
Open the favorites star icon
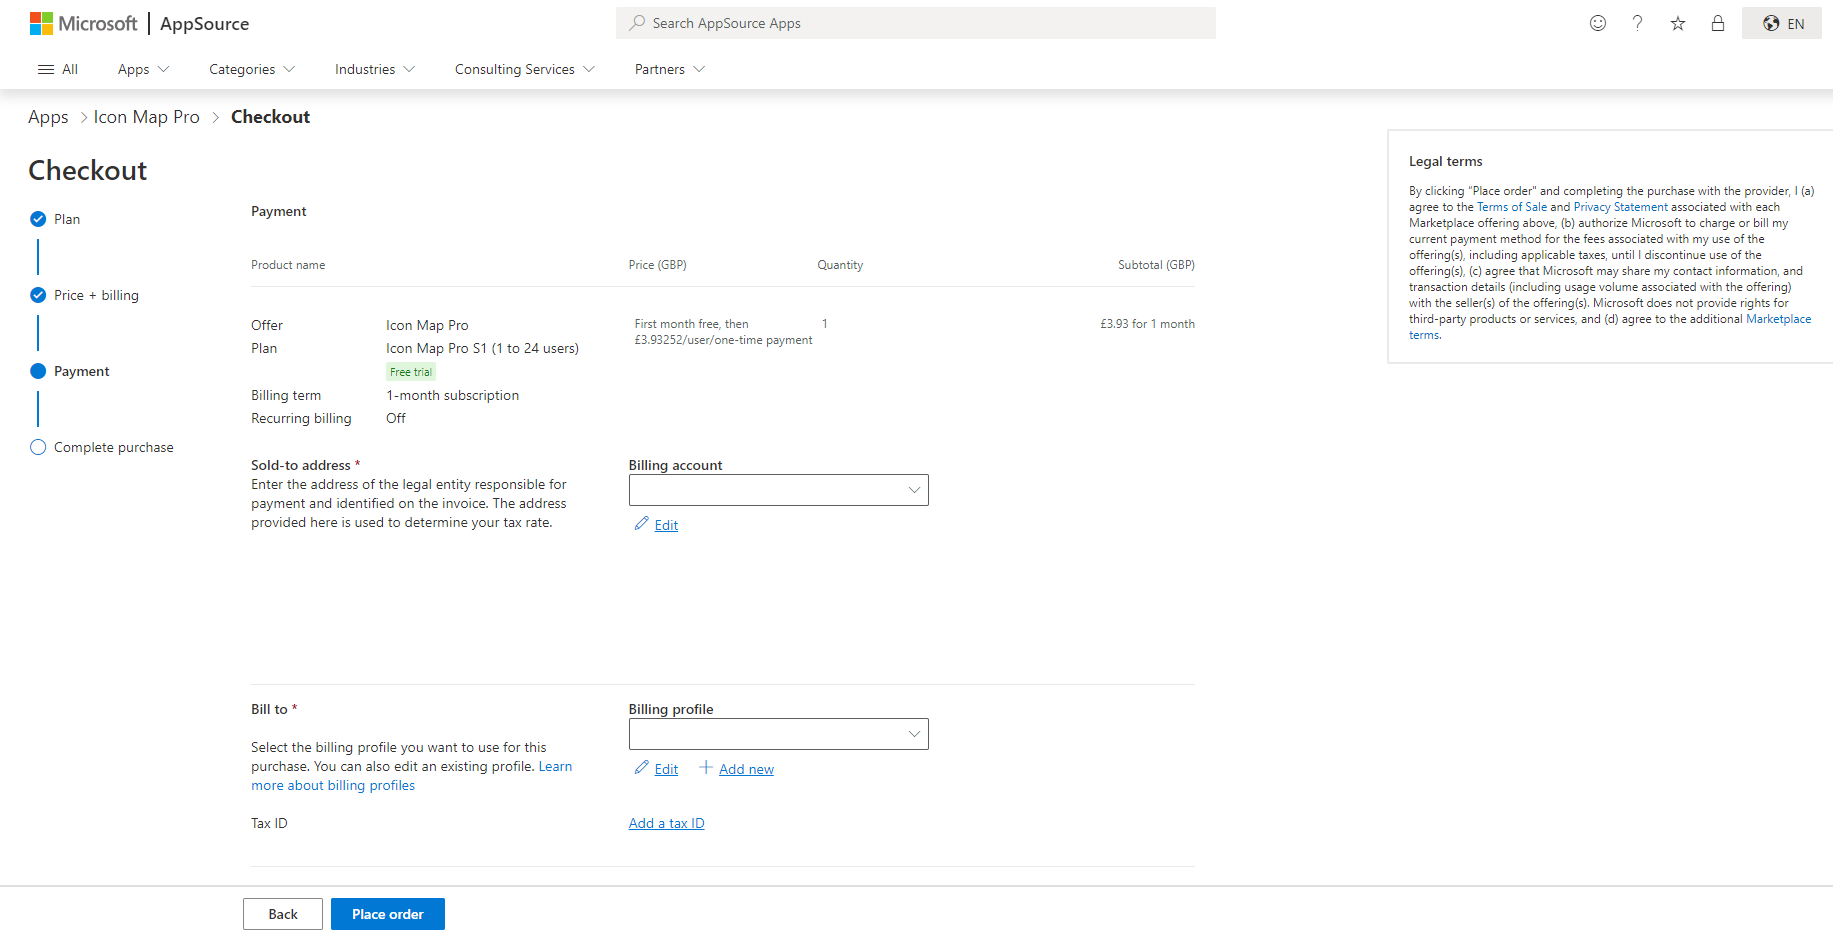pos(1678,23)
